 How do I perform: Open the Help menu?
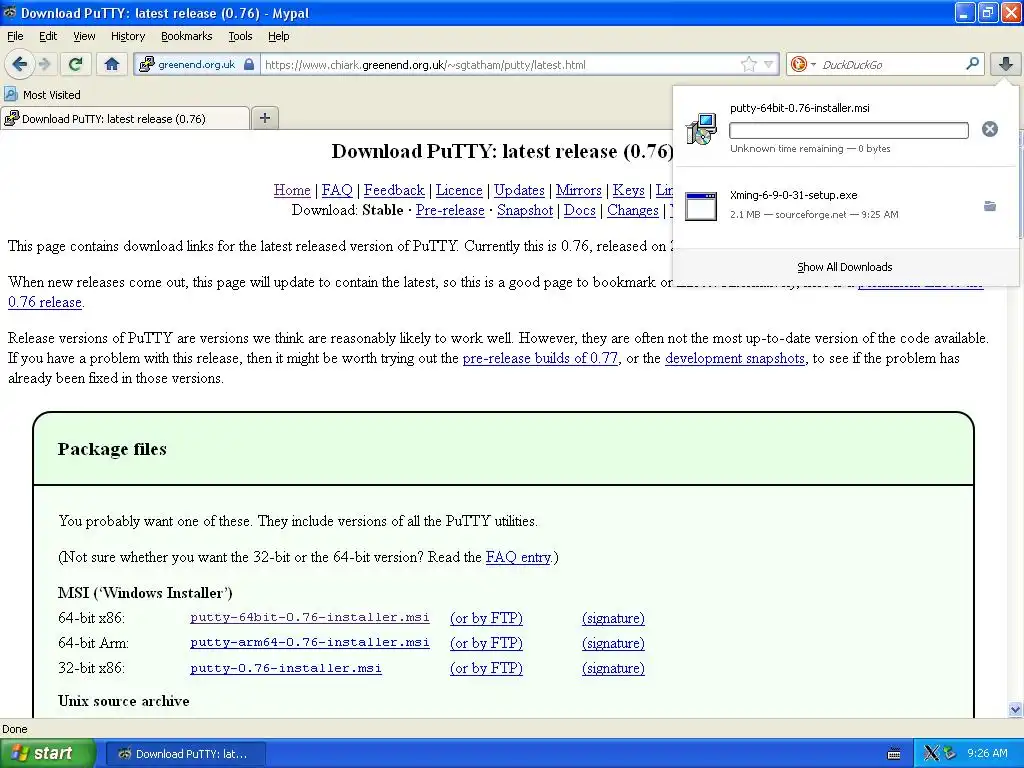(x=278, y=36)
